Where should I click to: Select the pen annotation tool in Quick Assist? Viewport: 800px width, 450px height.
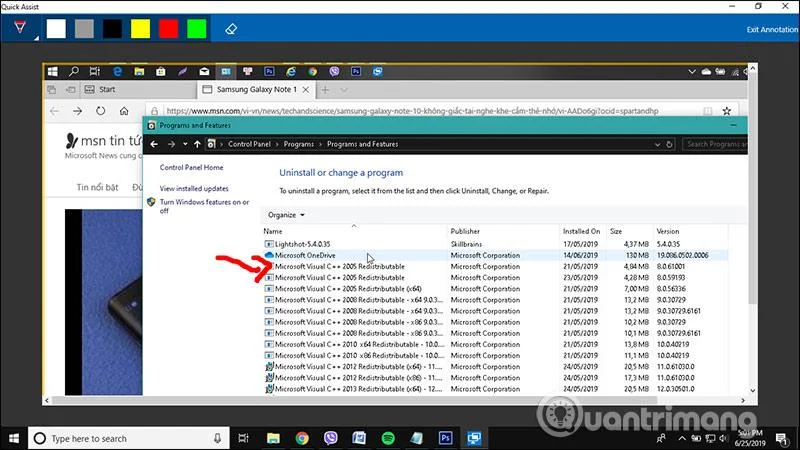[20, 28]
